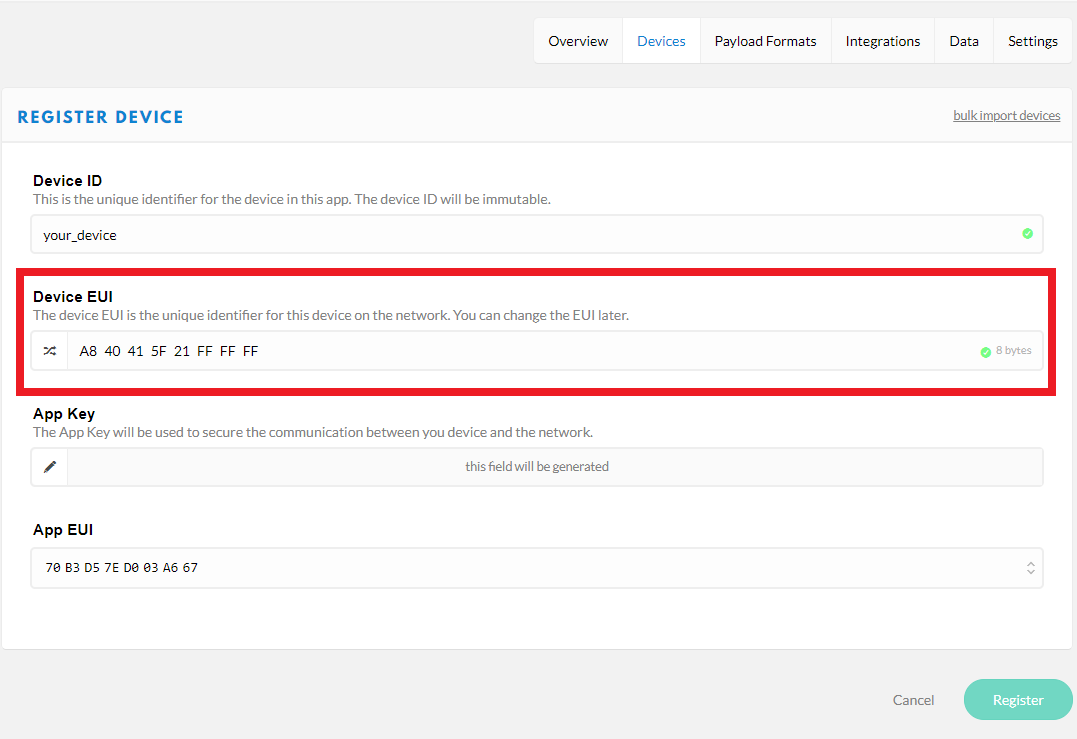Open the Settings tab
This screenshot has height=739, width=1077.
tap(1032, 41)
